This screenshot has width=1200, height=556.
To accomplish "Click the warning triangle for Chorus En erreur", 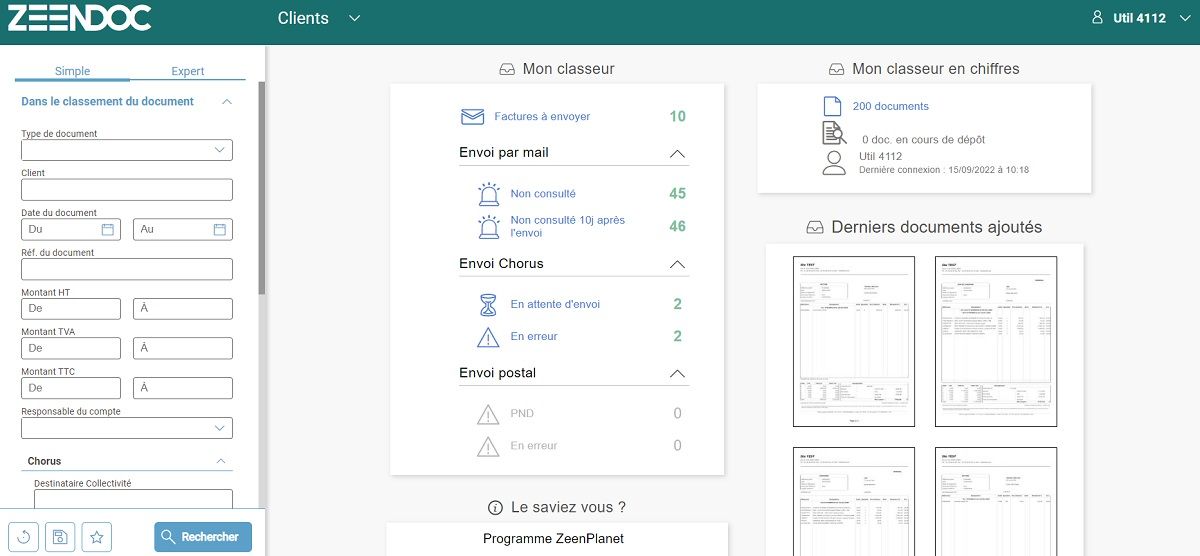I will coord(488,336).
